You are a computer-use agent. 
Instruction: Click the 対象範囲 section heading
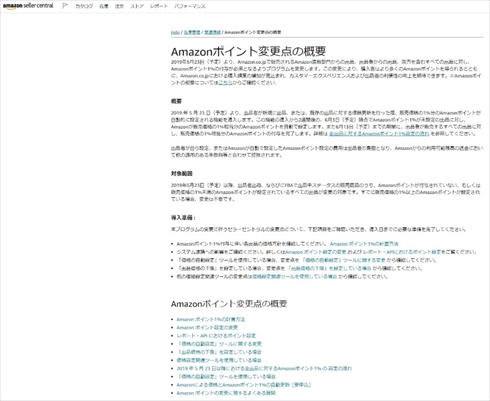pos(182,173)
